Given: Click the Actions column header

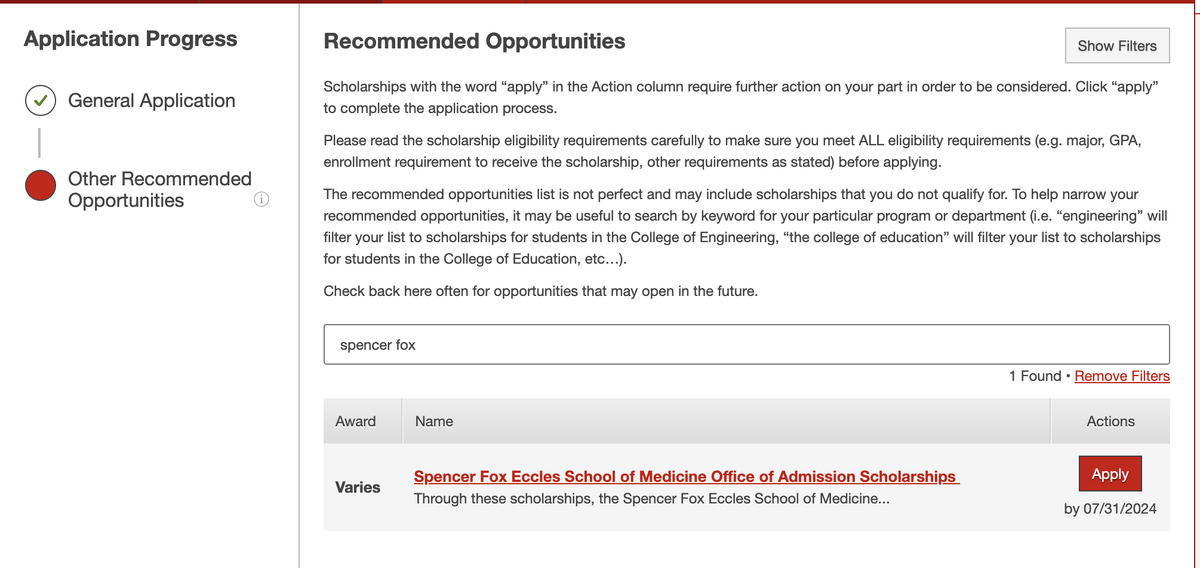Looking at the screenshot, I should point(1110,422).
